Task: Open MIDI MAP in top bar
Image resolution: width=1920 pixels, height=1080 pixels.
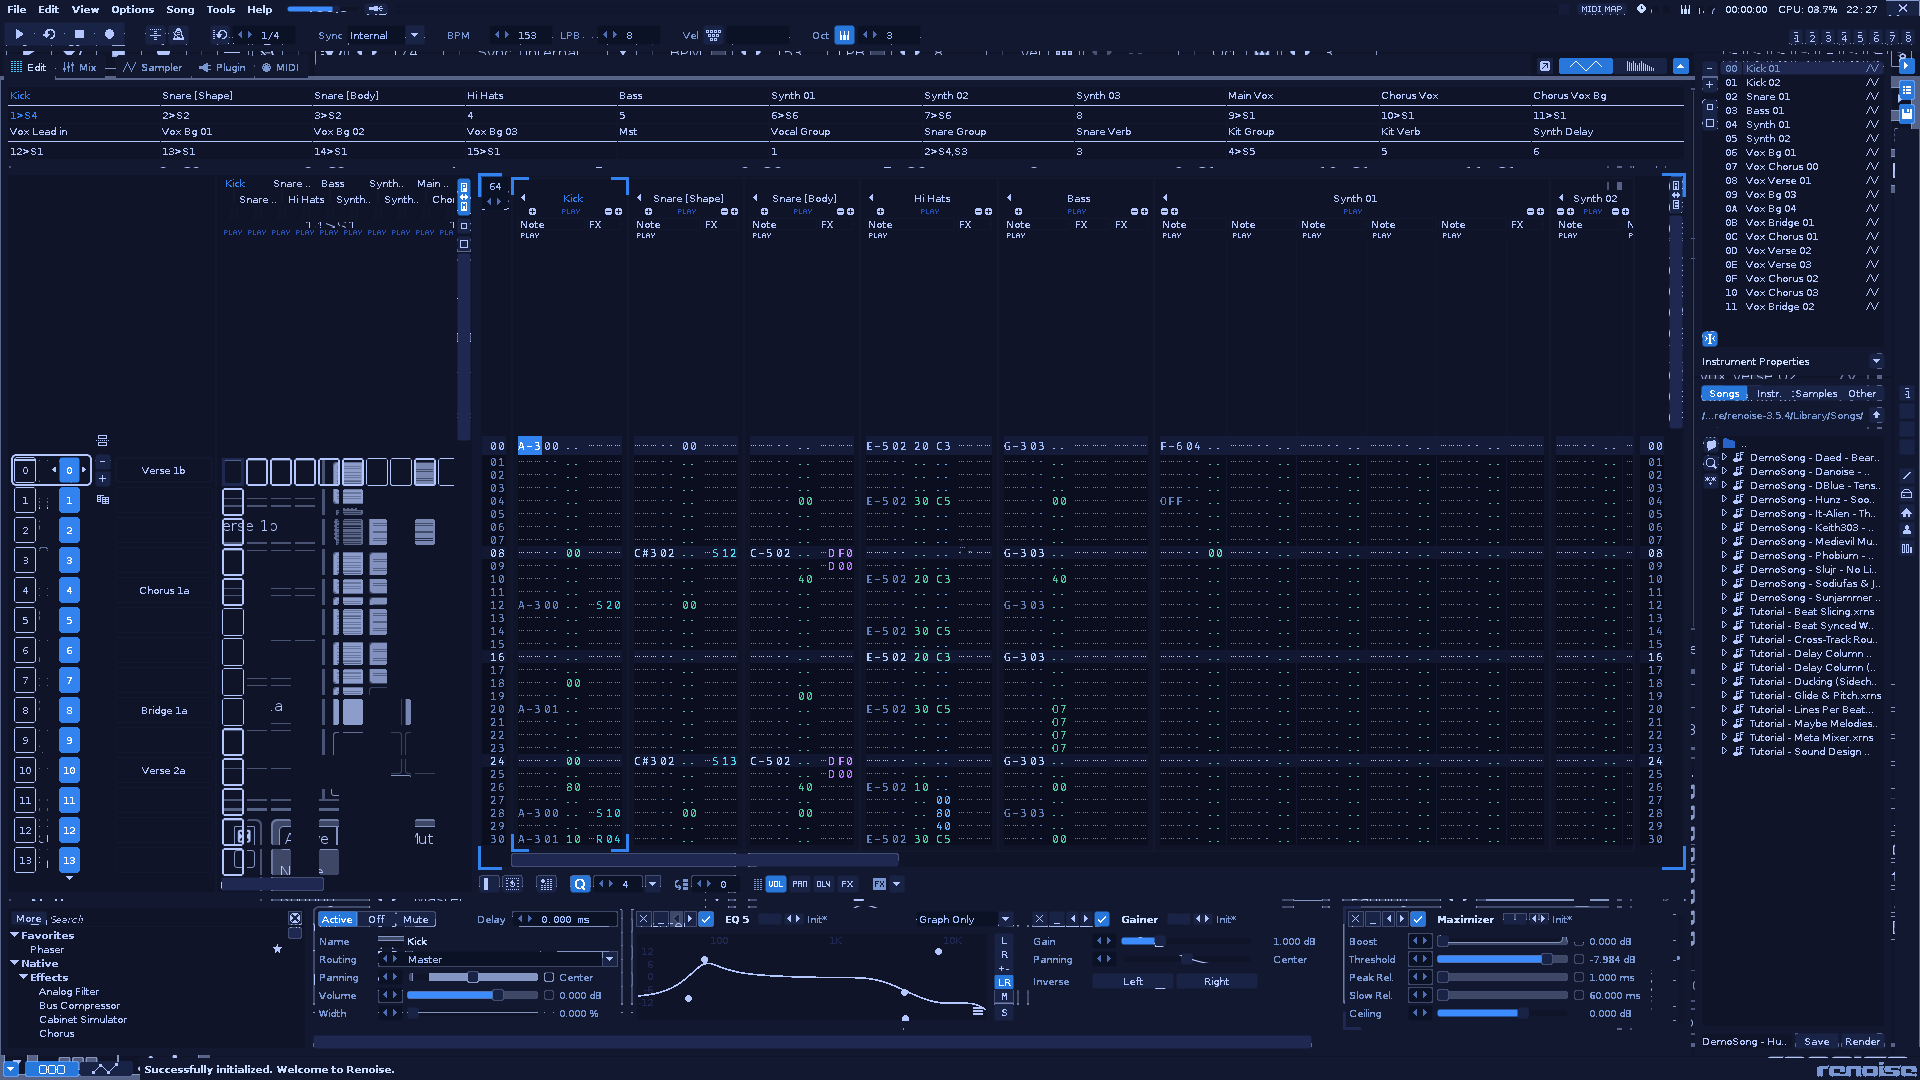Action: coord(1601,9)
